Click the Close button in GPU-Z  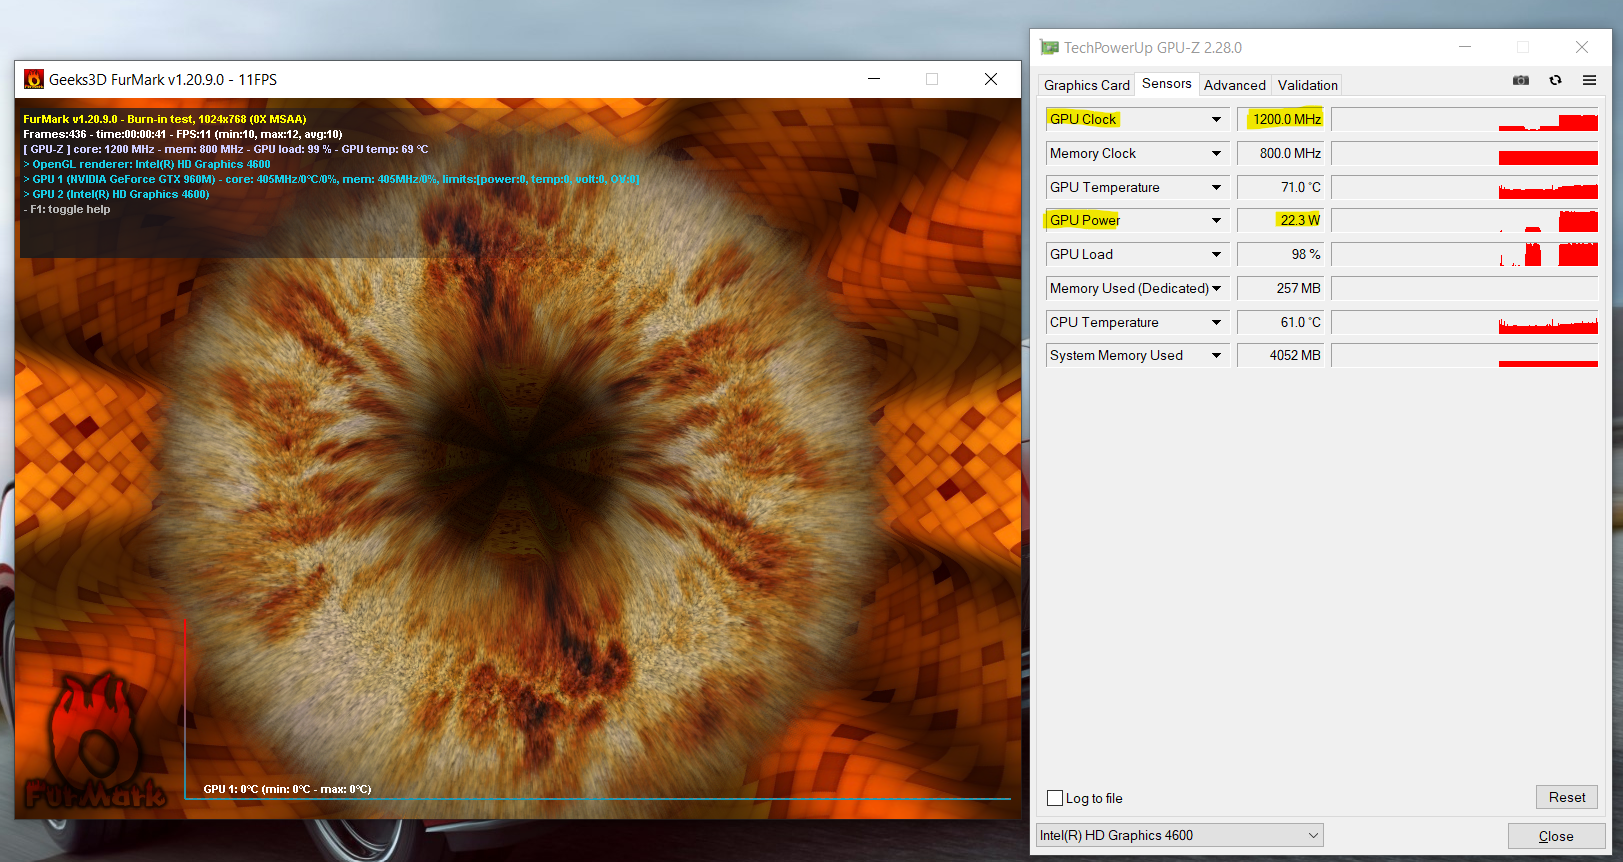pos(1556,836)
